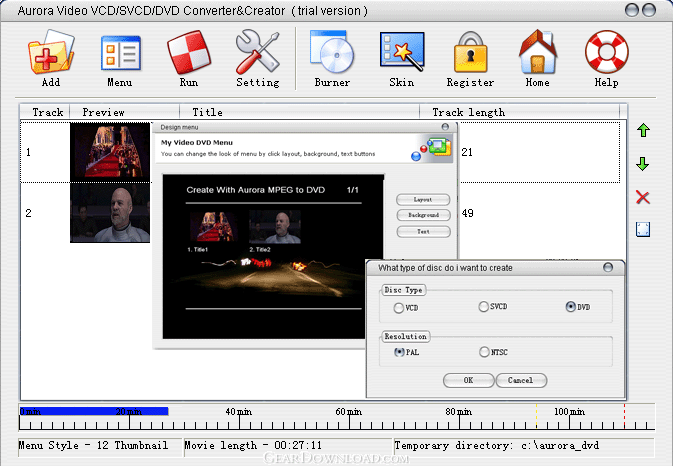Choose NTSC resolution

[493, 352]
